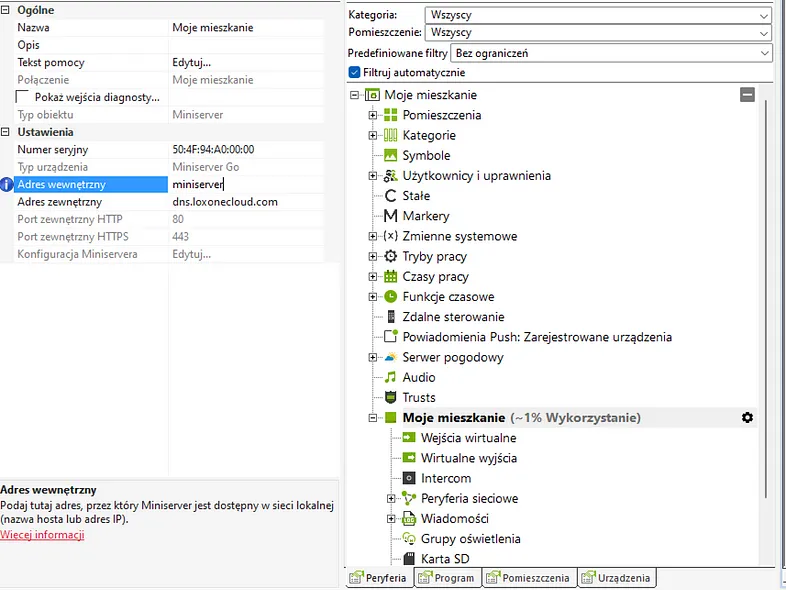Click the Wiadomości log icon
The height and width of the screenshot is (590, 786).
[409, 518]
